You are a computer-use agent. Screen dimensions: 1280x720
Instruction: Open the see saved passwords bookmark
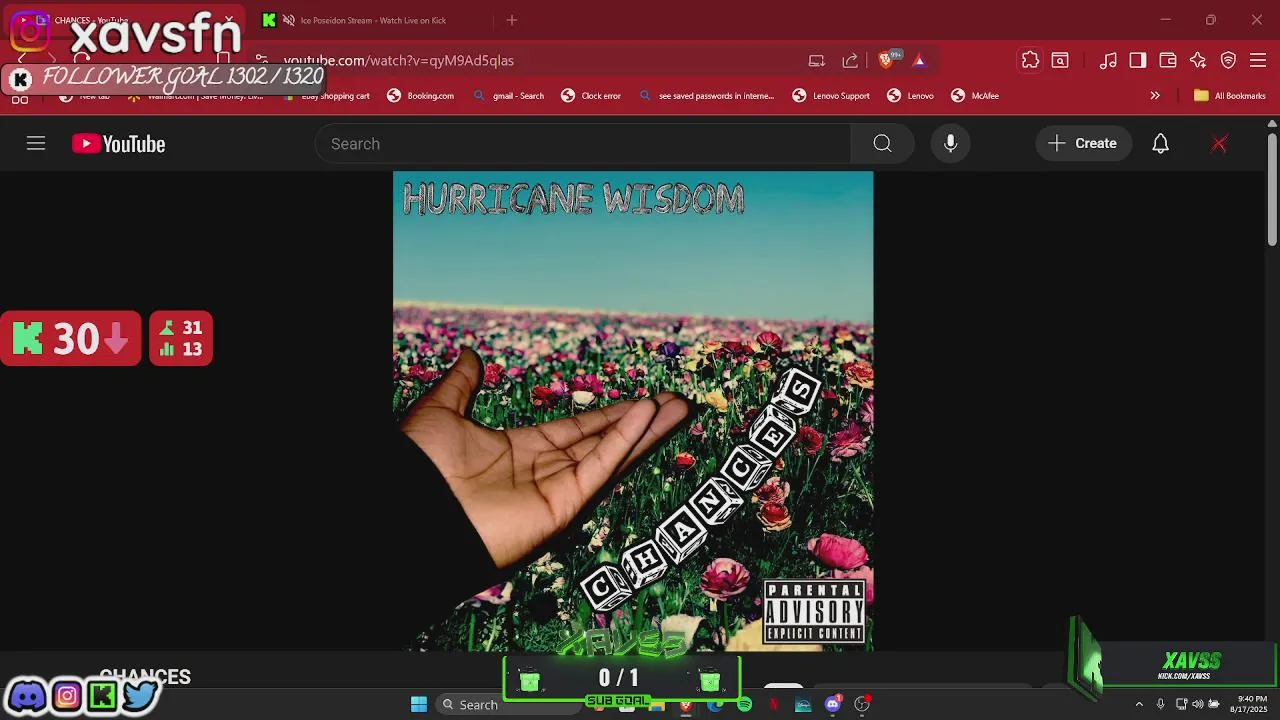(706, 96)
